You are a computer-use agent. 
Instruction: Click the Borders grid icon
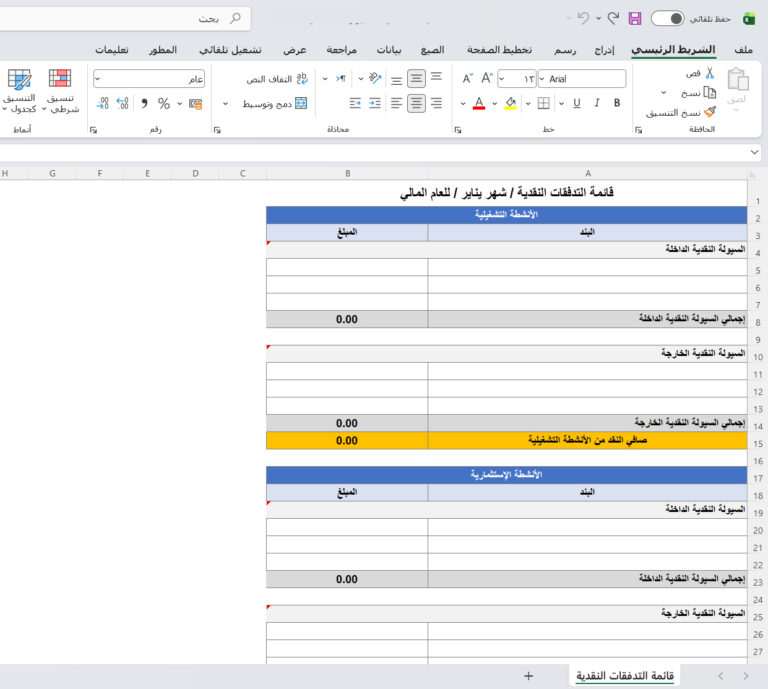[544, 103]
